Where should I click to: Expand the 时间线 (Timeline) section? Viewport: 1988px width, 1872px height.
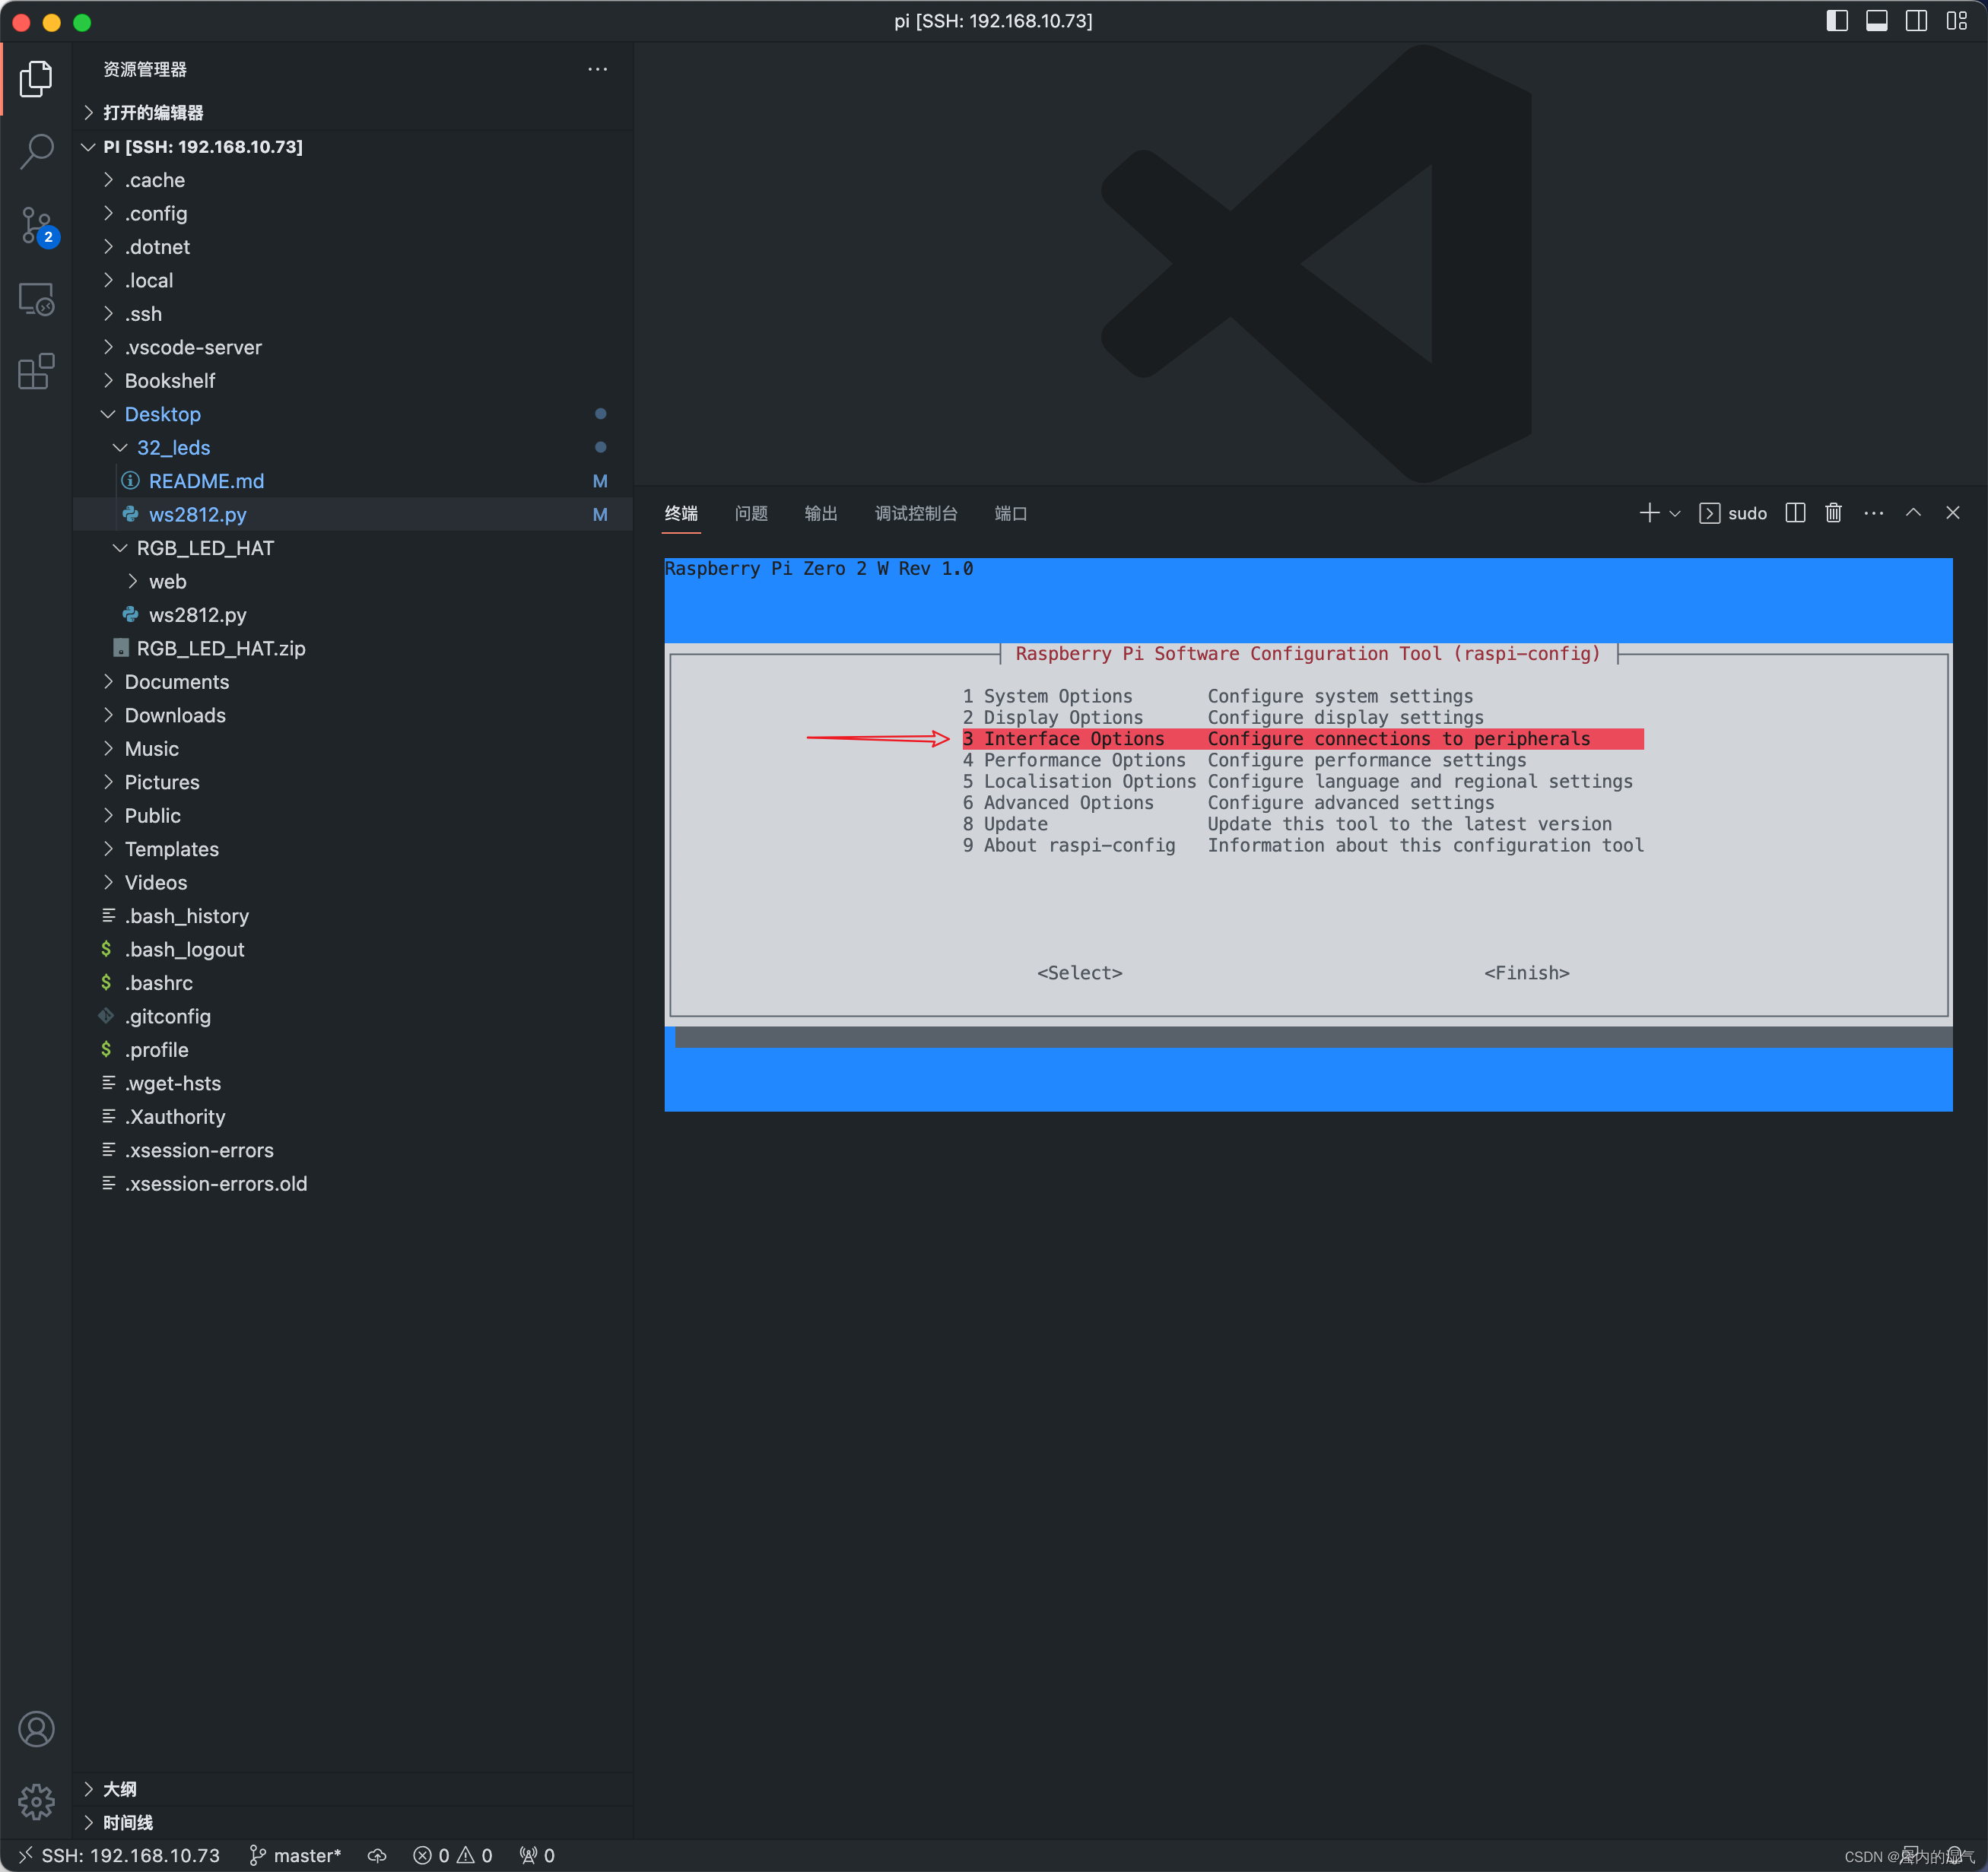pos(353,1822)
